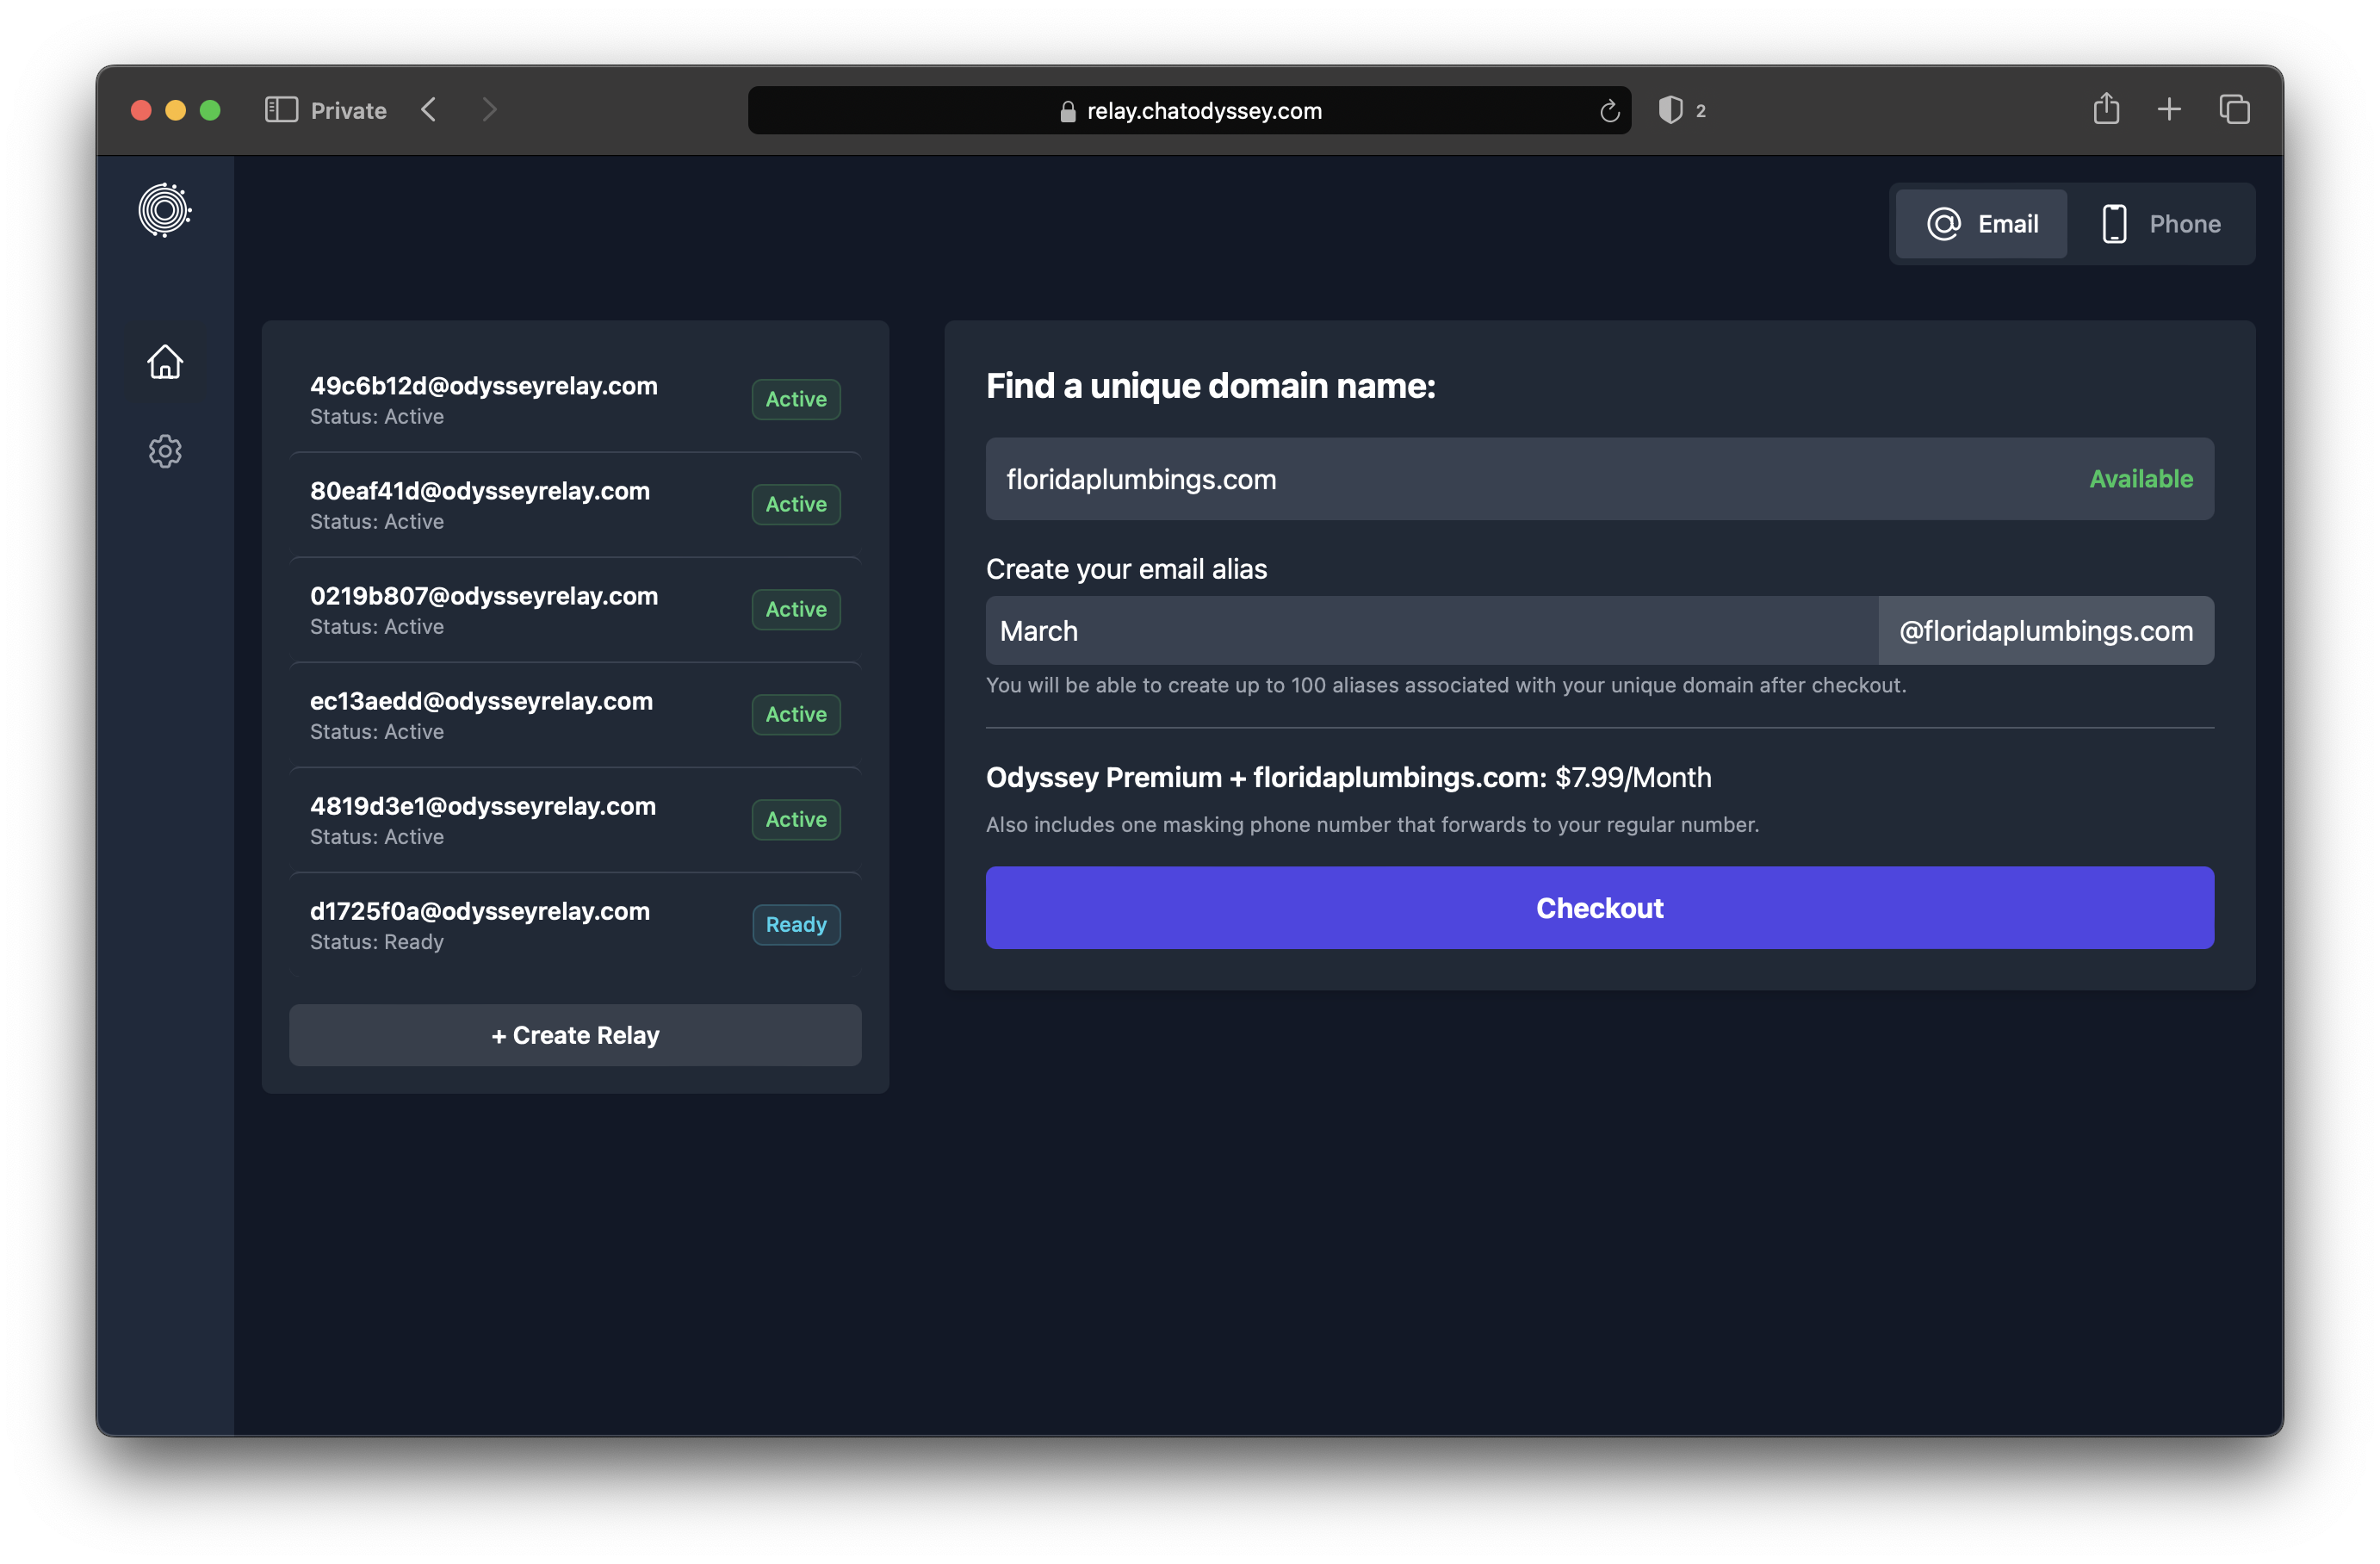
Task: Open a new tab with plus icon
Action: click(x=2169, y=109)
